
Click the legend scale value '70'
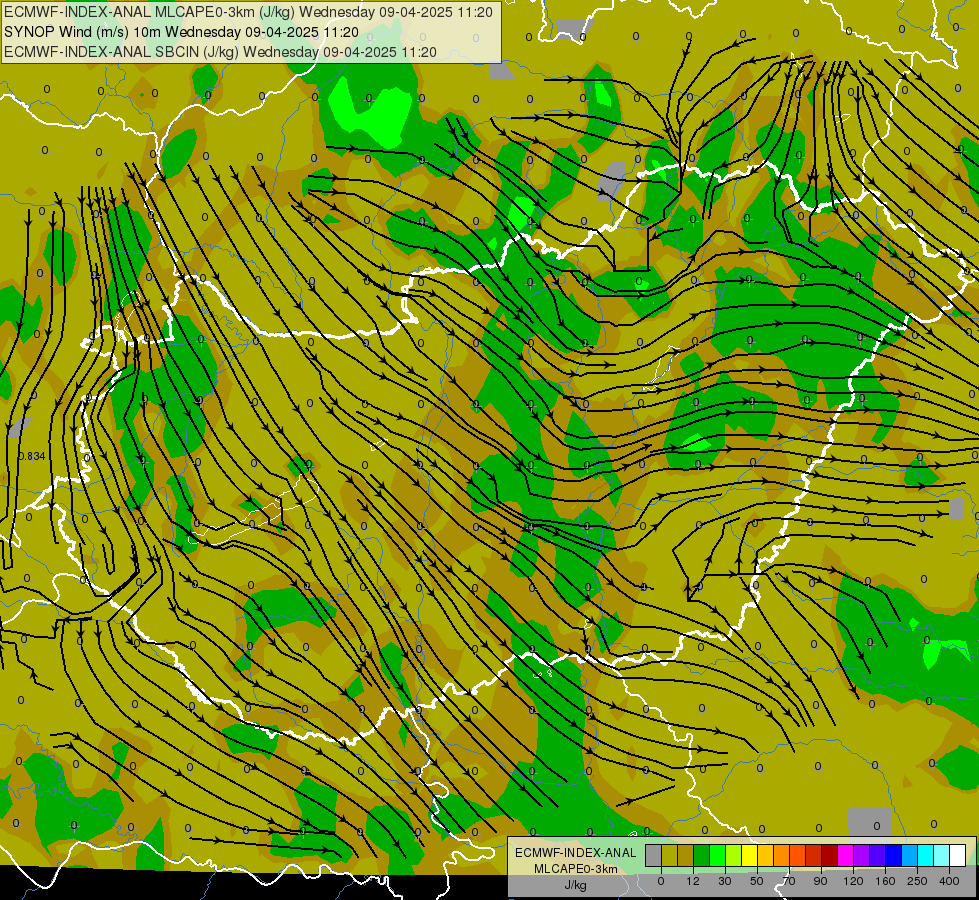tap(789, 881)
